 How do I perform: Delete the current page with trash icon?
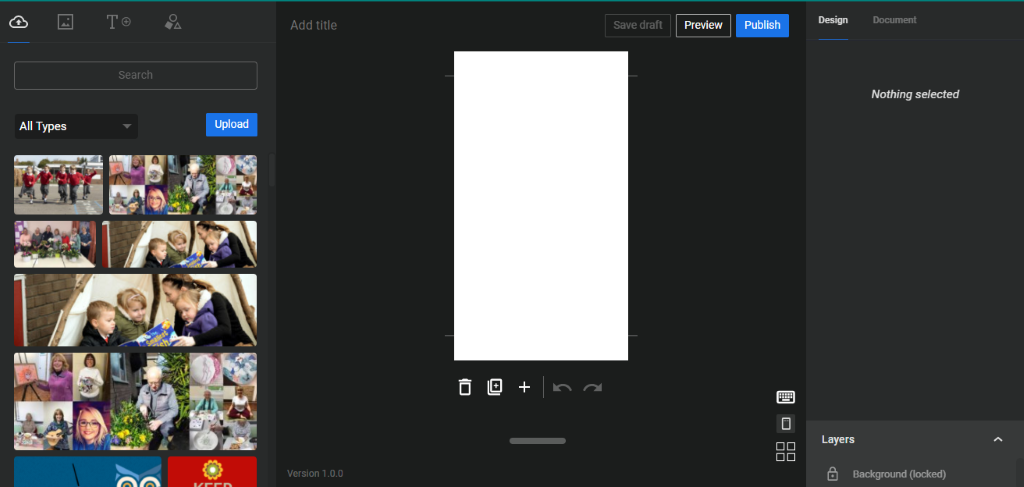465,387
